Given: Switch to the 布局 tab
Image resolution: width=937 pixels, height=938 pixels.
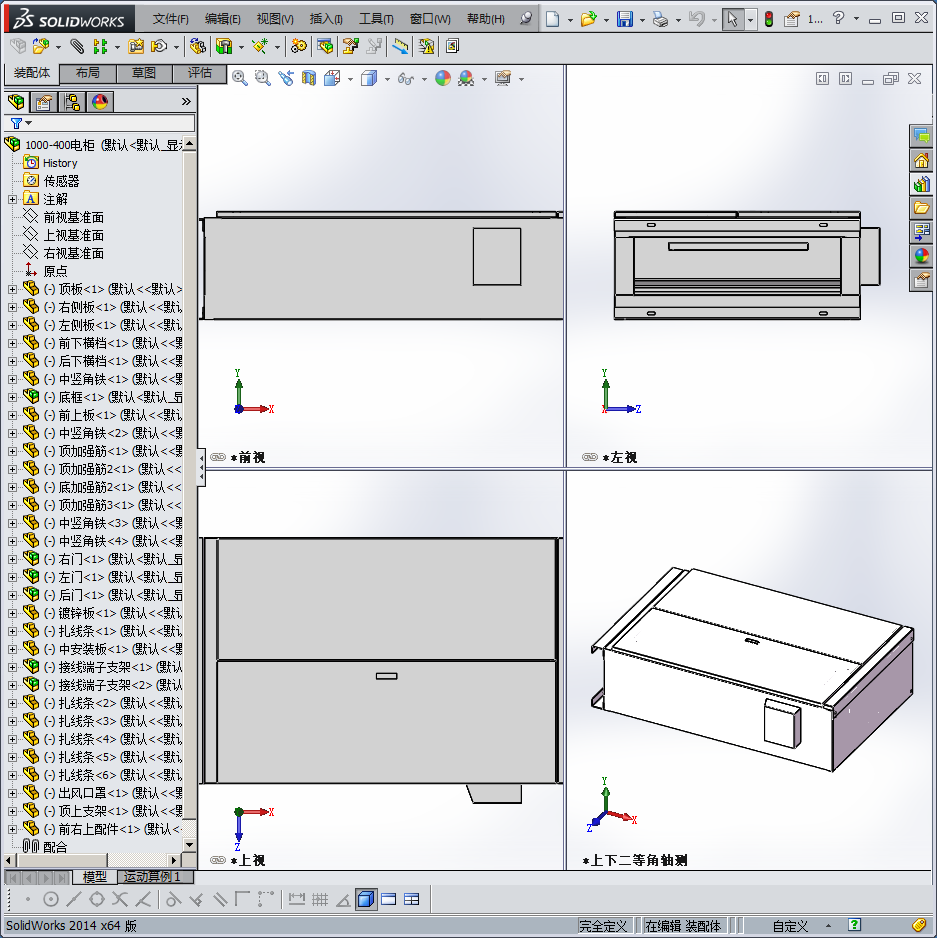Looking at the screenshot, I should tap(87, 73).
